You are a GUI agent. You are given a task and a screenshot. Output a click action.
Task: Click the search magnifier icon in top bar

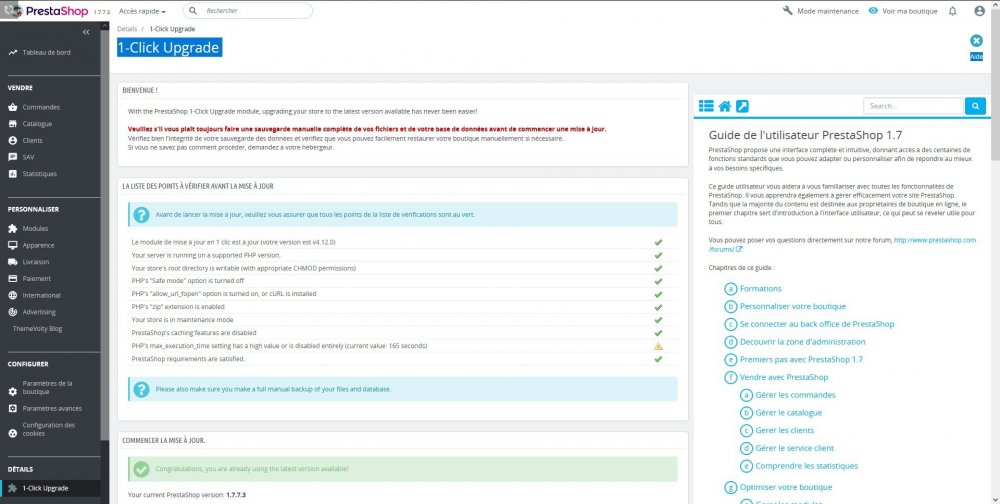coord(193,11)
